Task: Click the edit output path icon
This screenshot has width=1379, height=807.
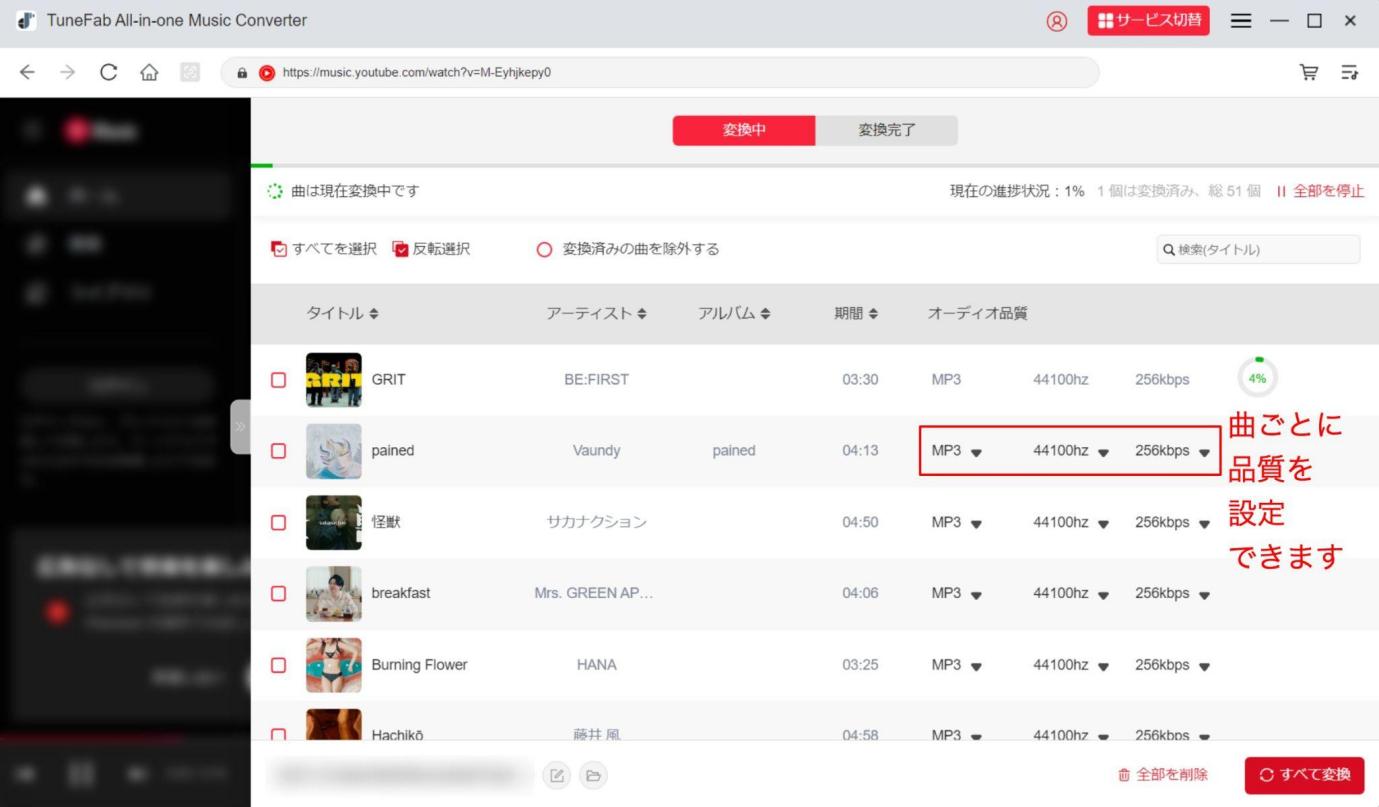Action: tap(555, 775)
